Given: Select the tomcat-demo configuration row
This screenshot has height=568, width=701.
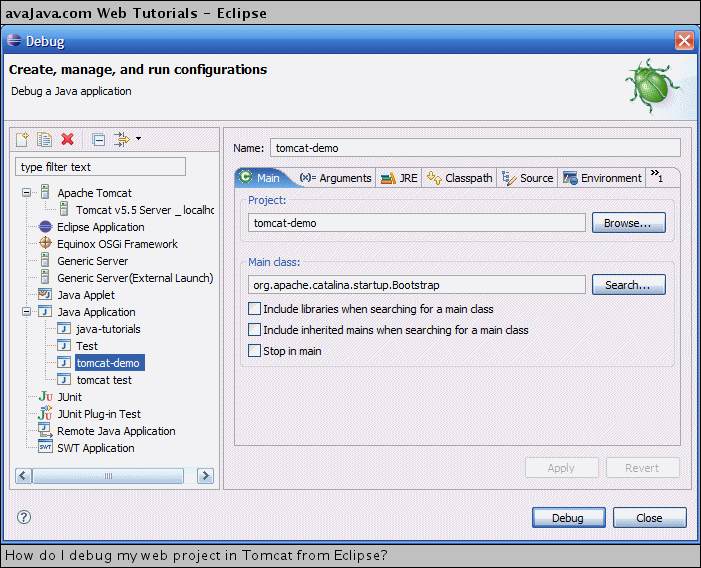Looking at the screenshot, I should tap(110, 362).
